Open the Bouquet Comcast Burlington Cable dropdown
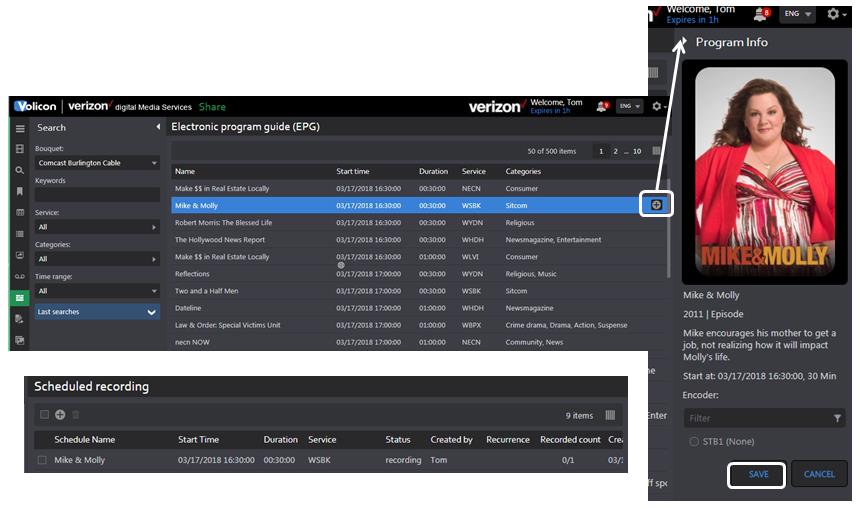This screenshot has height=509, width=860. coord(97,163)
